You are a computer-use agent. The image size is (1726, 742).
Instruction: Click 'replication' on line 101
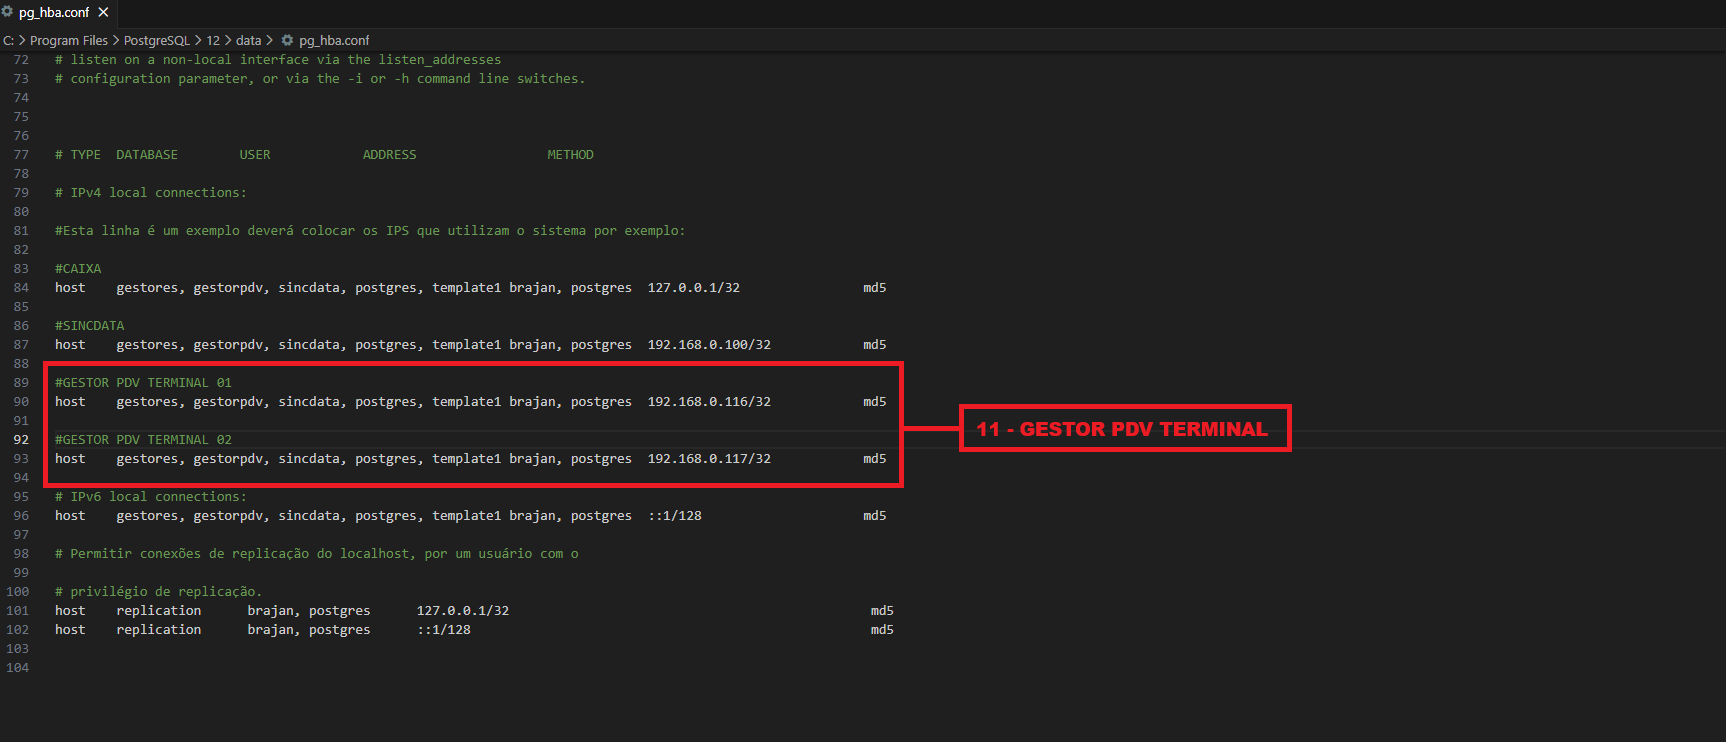[158, 611]
